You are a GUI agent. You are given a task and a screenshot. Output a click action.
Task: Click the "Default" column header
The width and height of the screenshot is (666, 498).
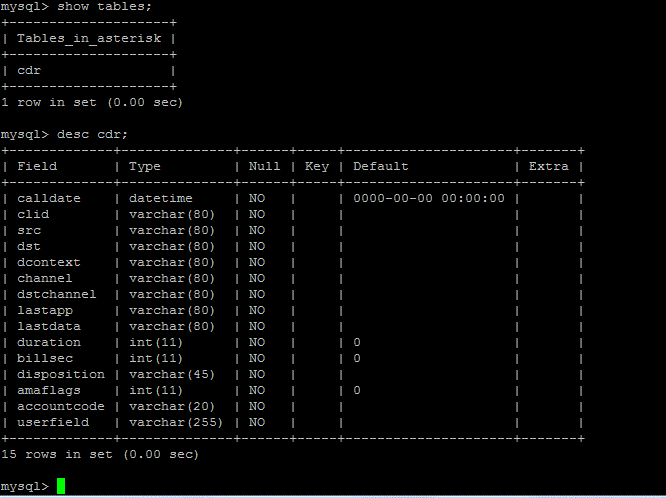click(x=381, y=166)
